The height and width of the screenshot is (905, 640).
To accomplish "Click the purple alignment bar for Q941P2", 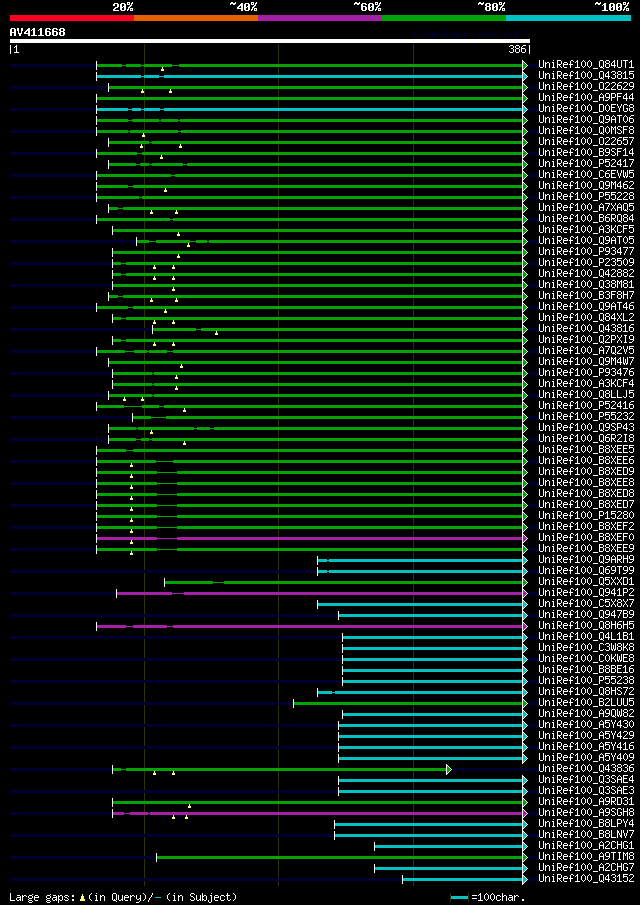I will pos(322,593).
